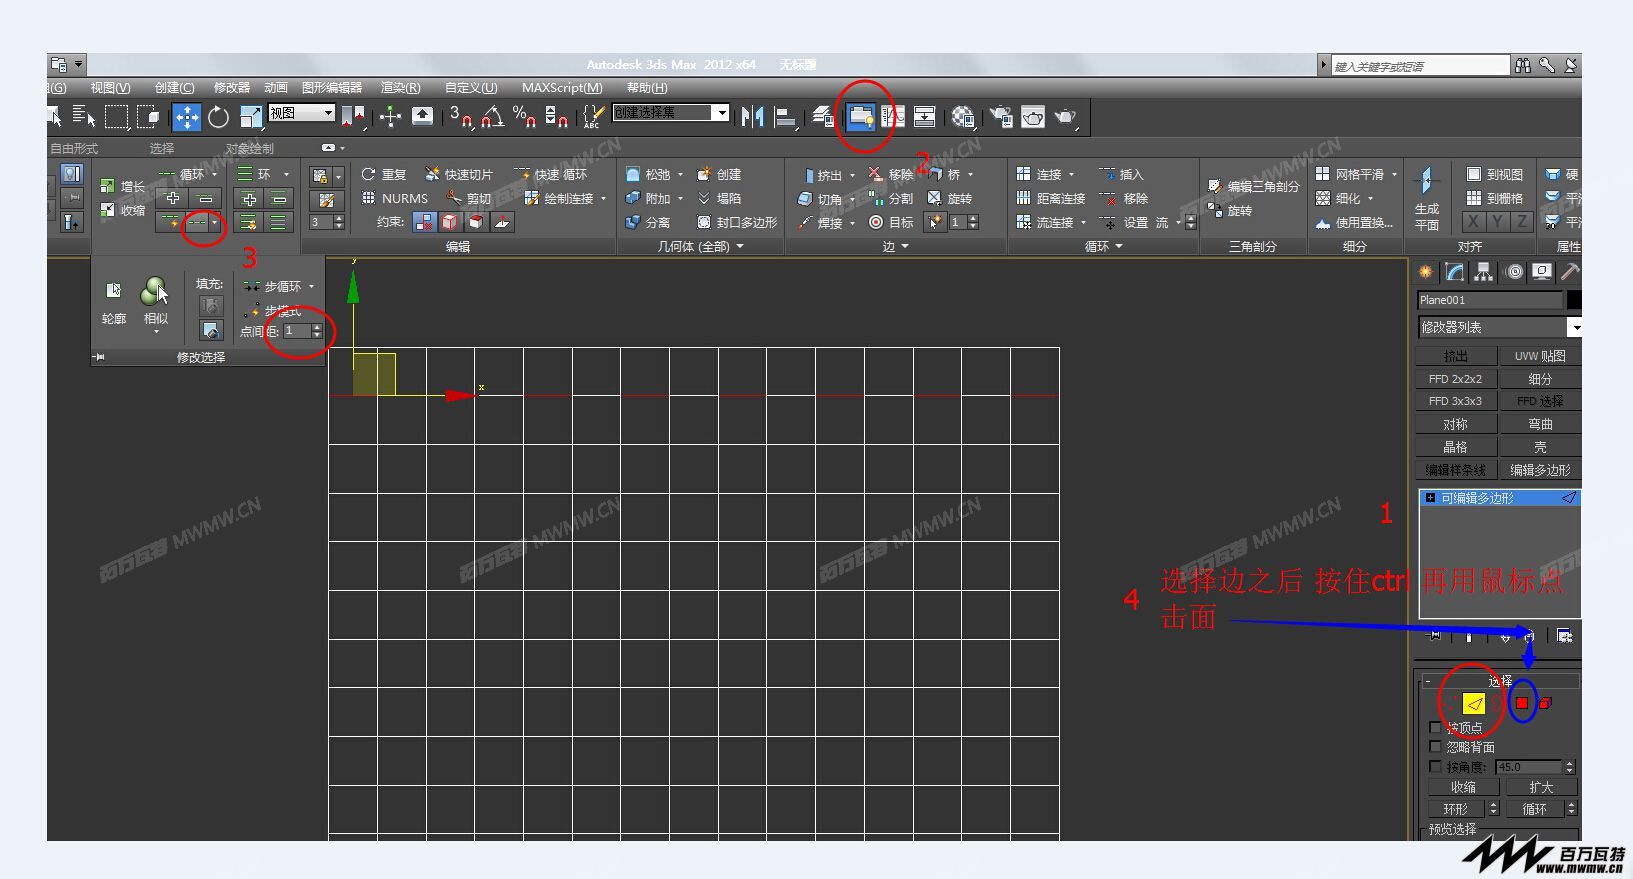Viewport: 1633px width, 879px height.
Task: Open the Create panel tab icon
Action: [x=1426, y=272]
